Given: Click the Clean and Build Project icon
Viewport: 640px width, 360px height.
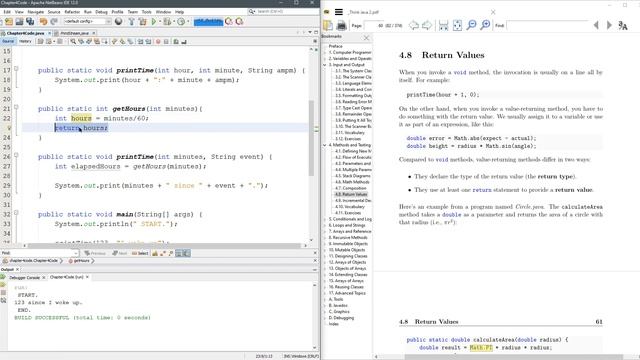Looking at the screenshot, I should click(142, 21).
